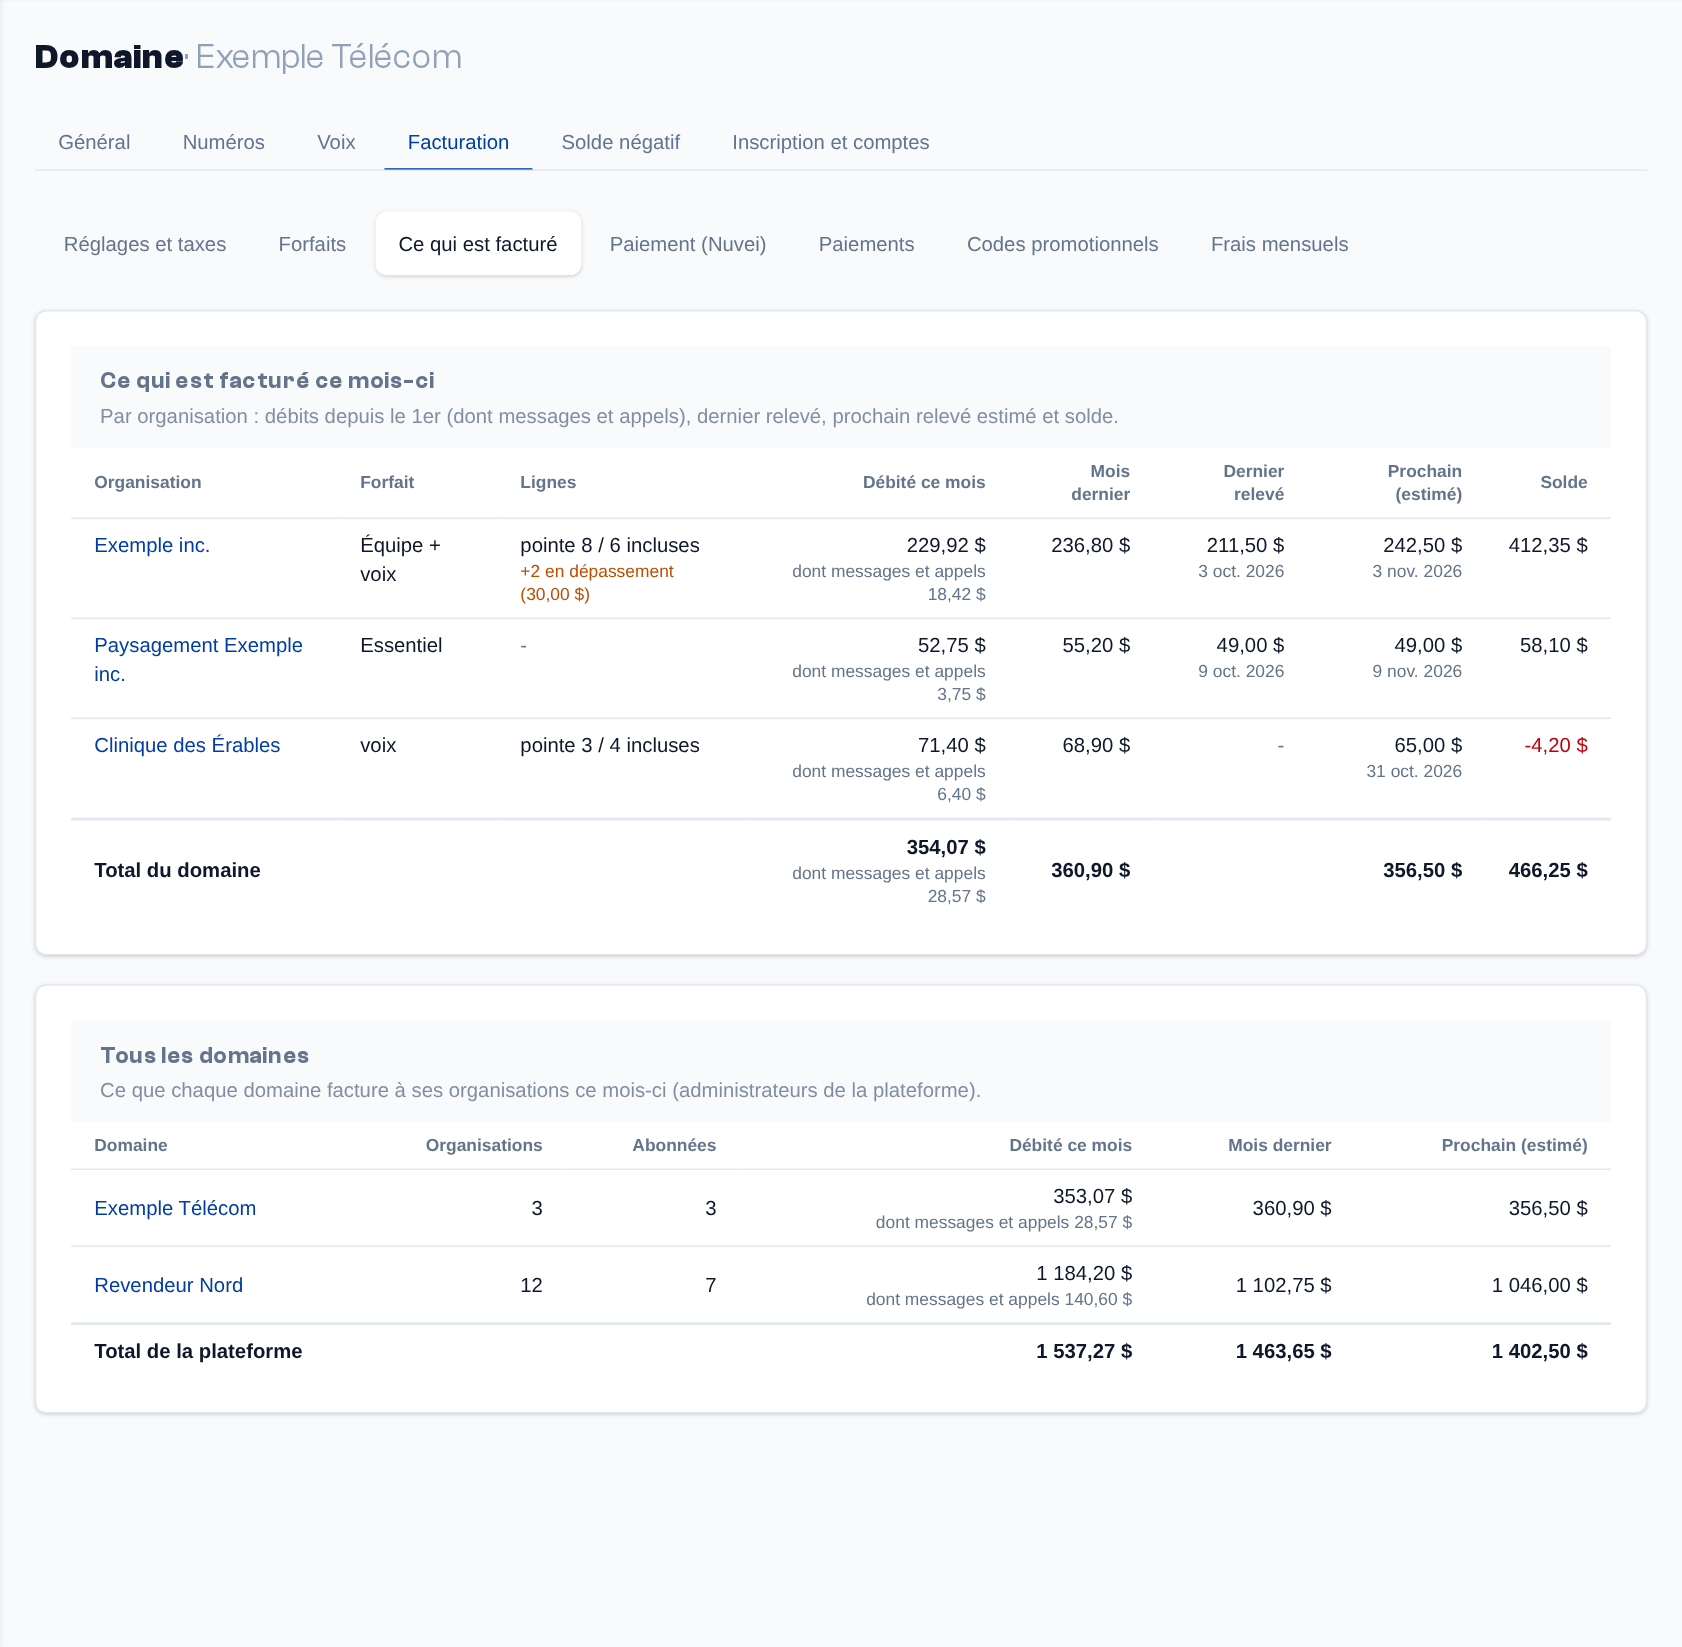This screenshot has width=1682, height=1647.
Task: Select the 229,92 $ debit amount
Action: (x=945, y=545)
